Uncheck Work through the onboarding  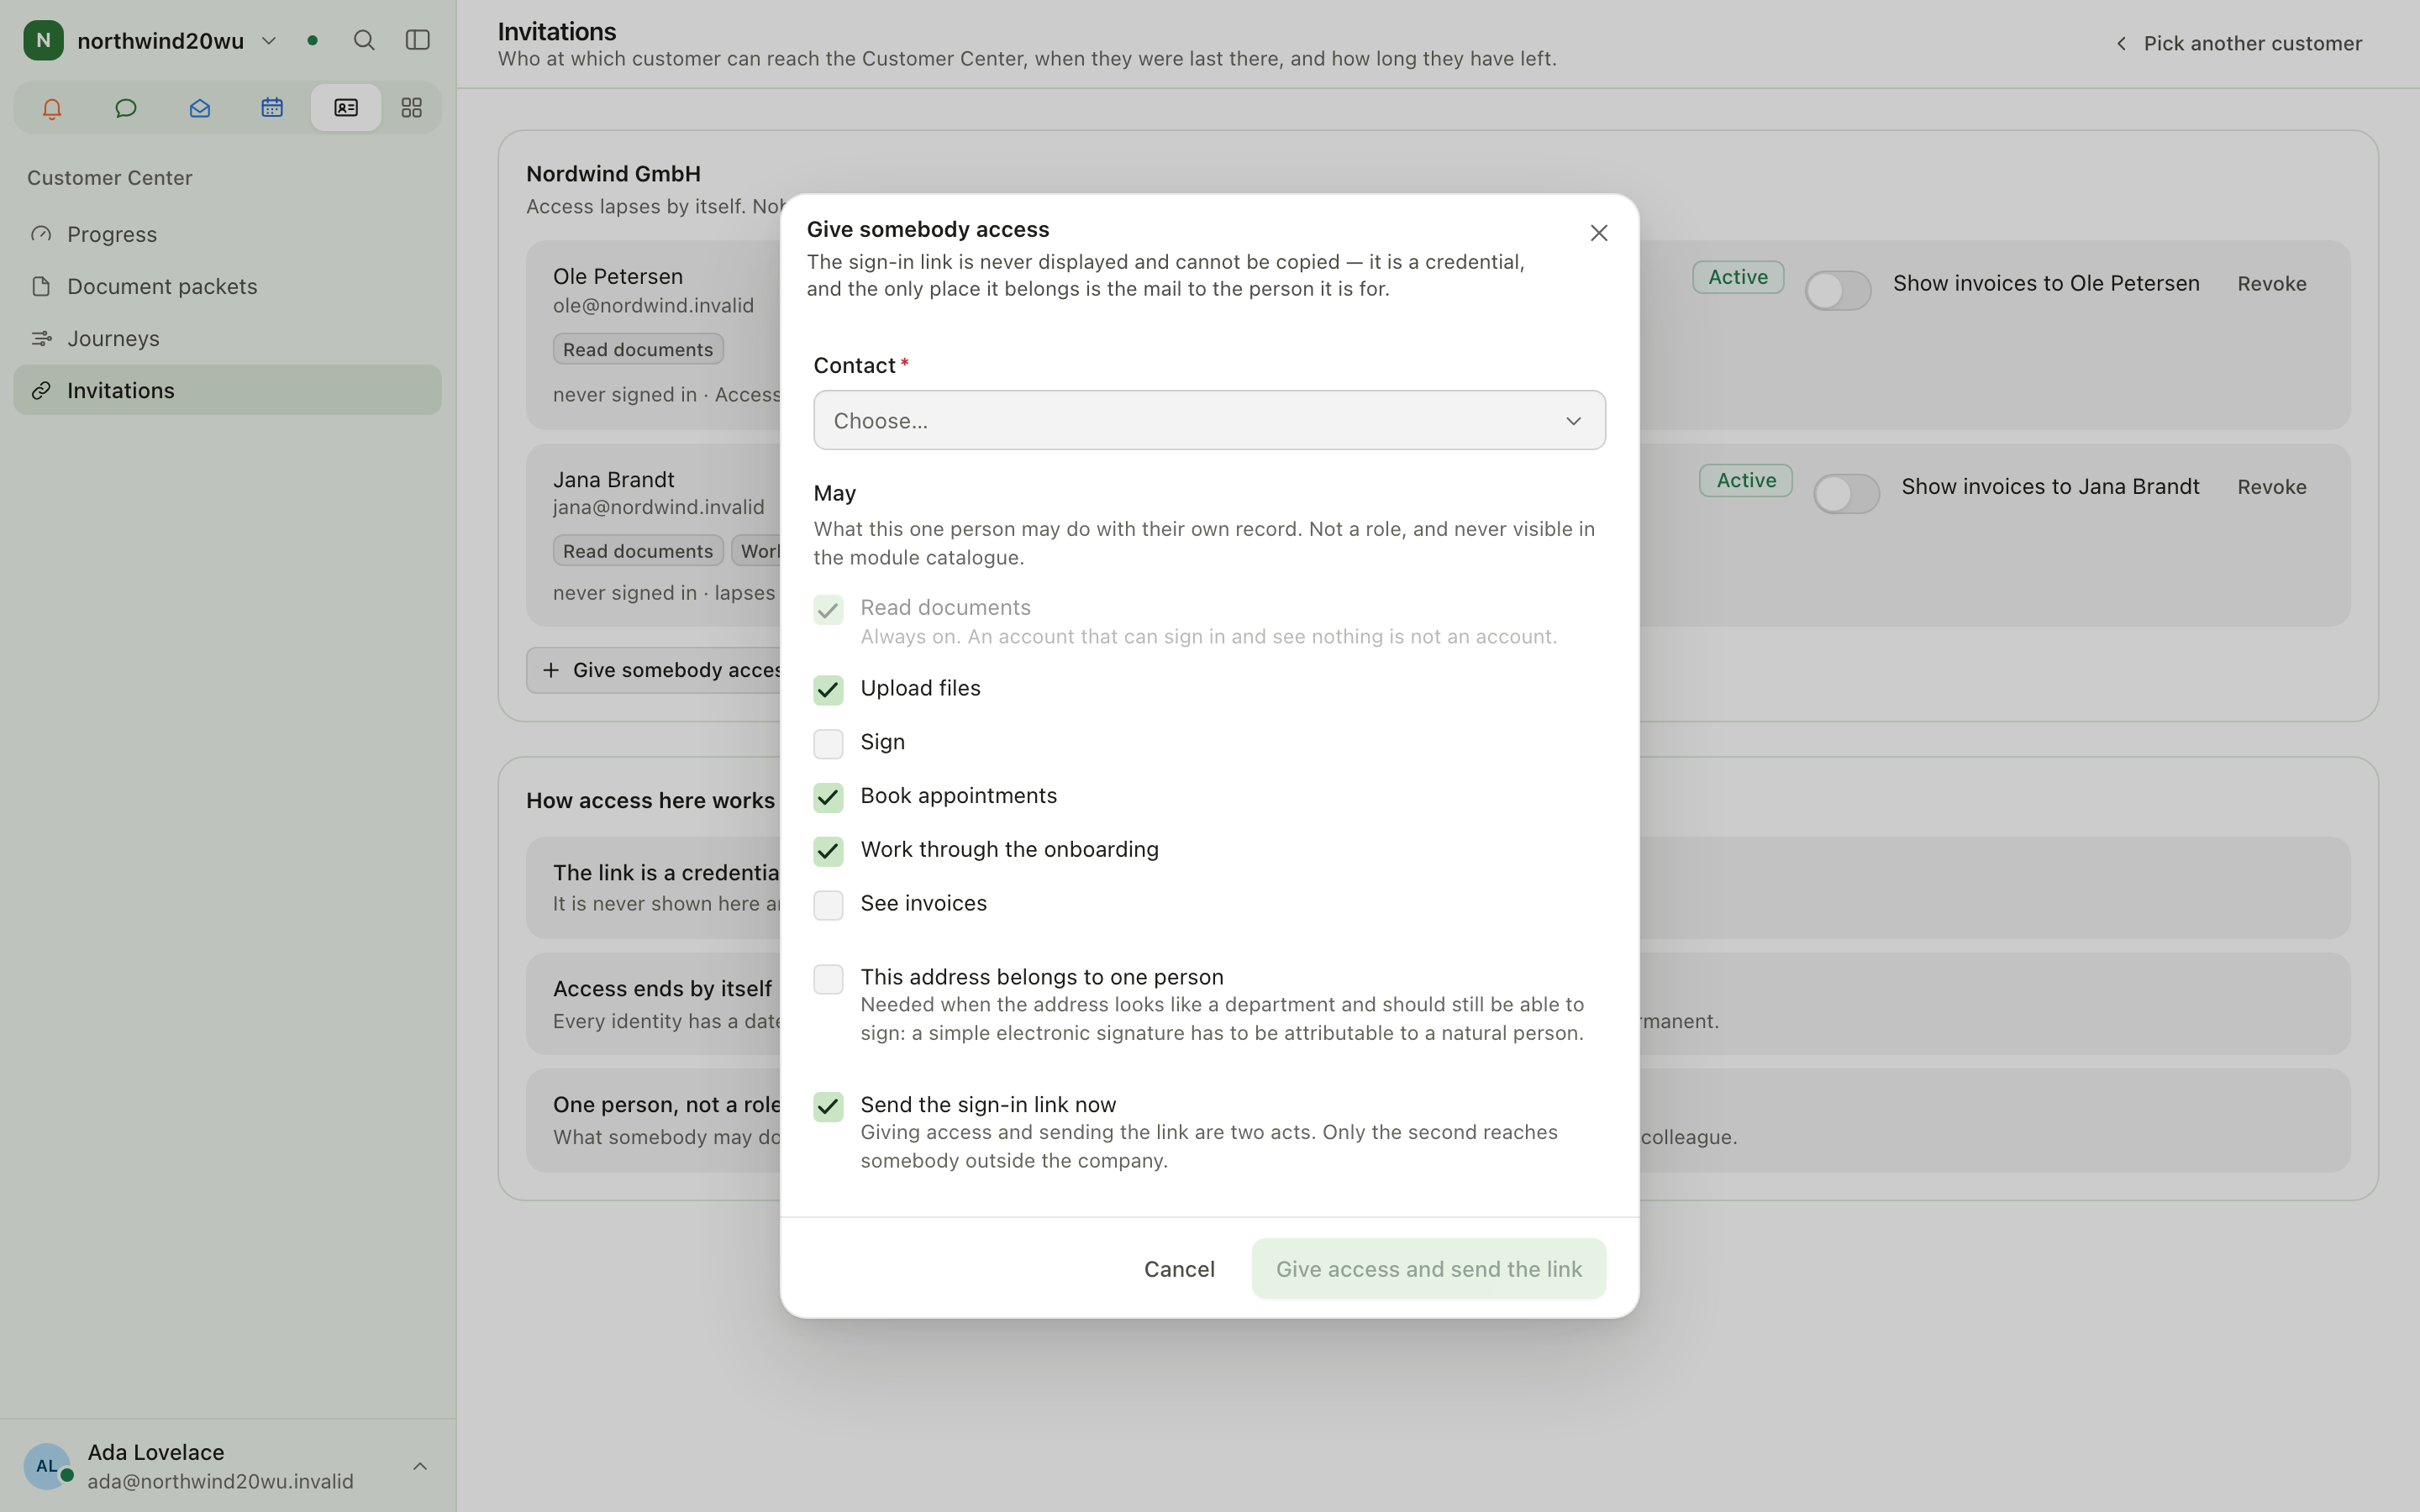coord(828,852)
